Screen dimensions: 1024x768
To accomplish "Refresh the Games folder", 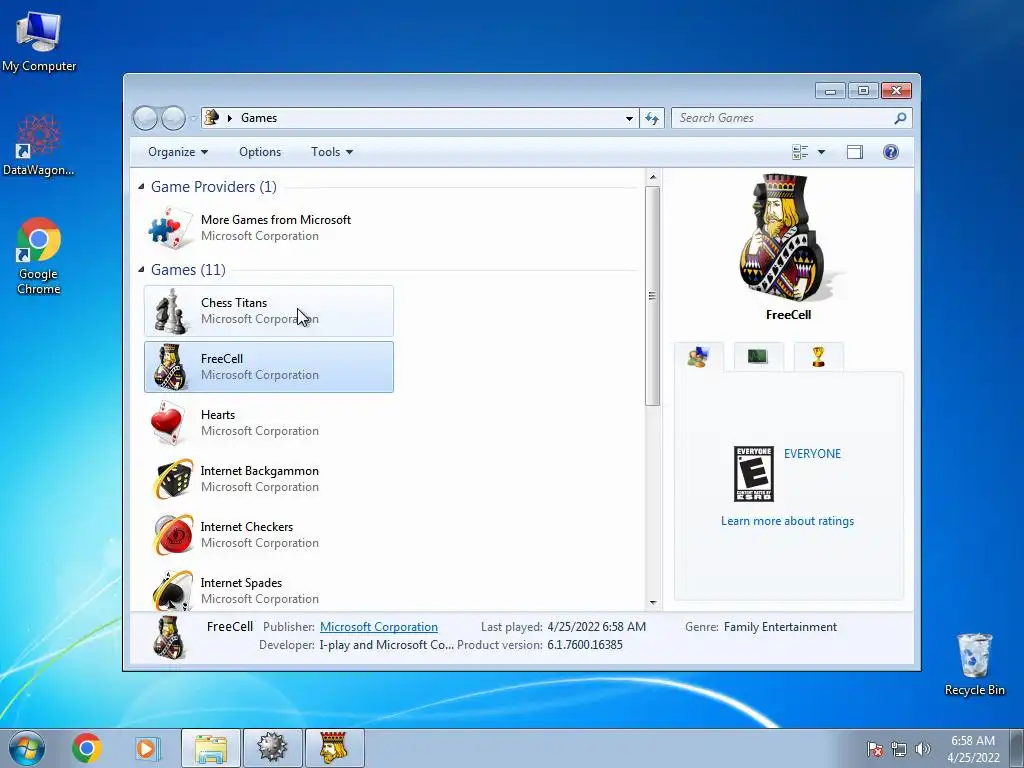I will [x=652, y=118].
